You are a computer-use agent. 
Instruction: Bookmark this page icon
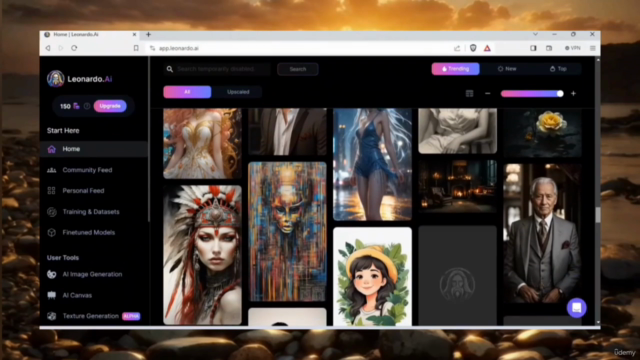click(136, 48)
